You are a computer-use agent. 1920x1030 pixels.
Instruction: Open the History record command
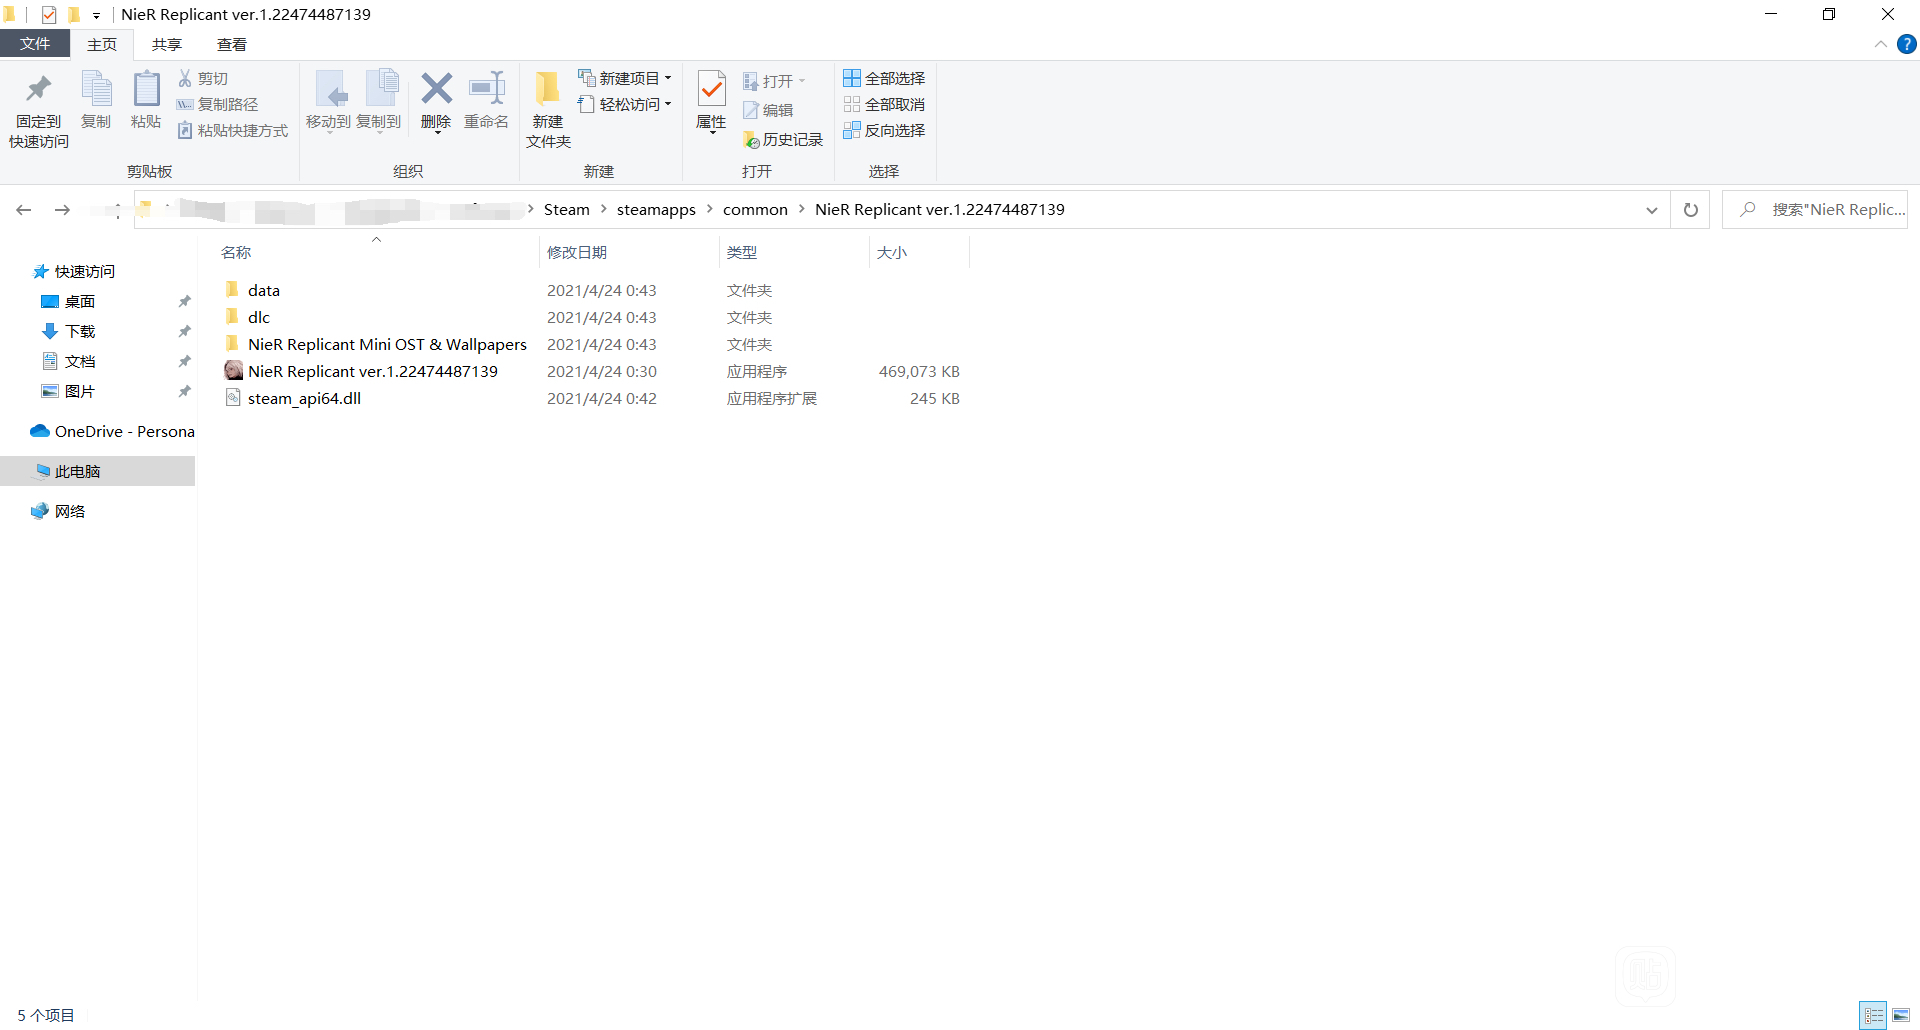(783, 140)
